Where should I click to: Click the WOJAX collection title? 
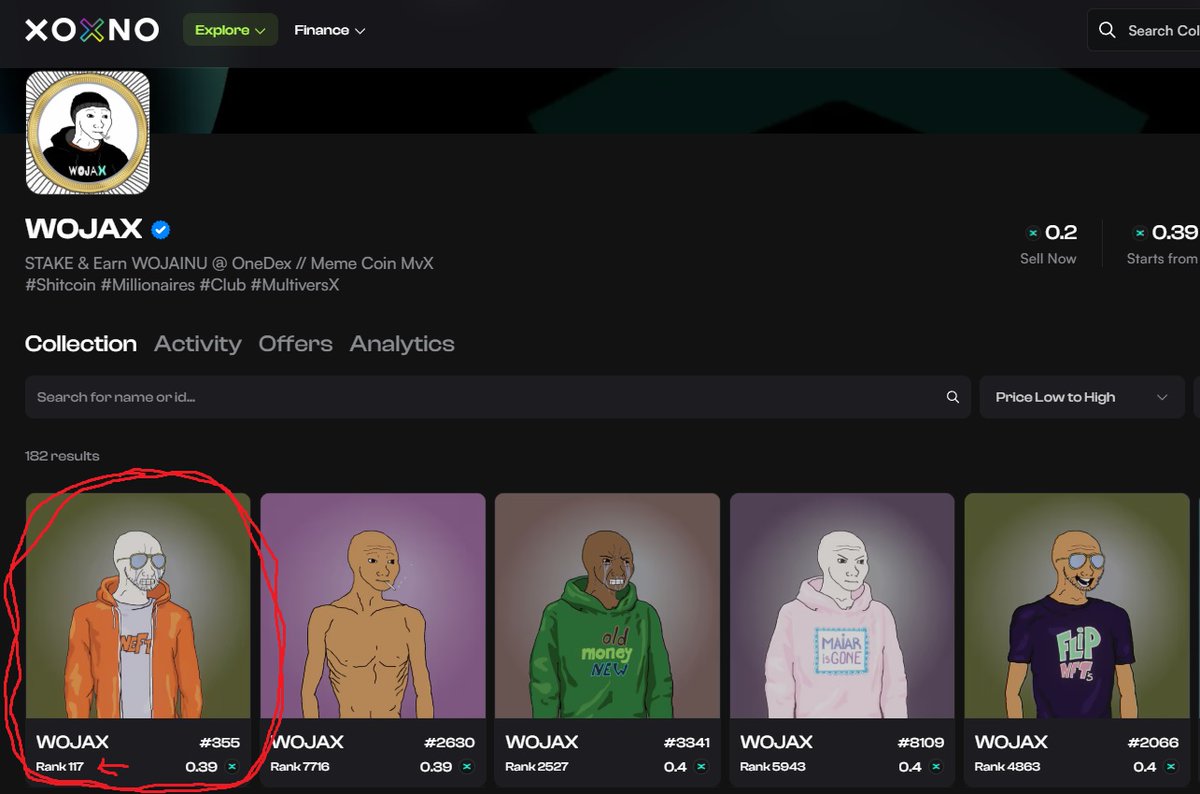pyautogui.click(x=84, y=229)
